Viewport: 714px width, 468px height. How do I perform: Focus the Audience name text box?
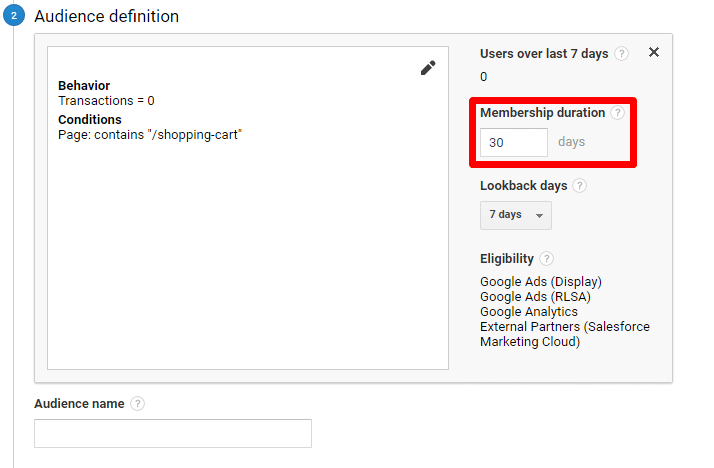173,433
